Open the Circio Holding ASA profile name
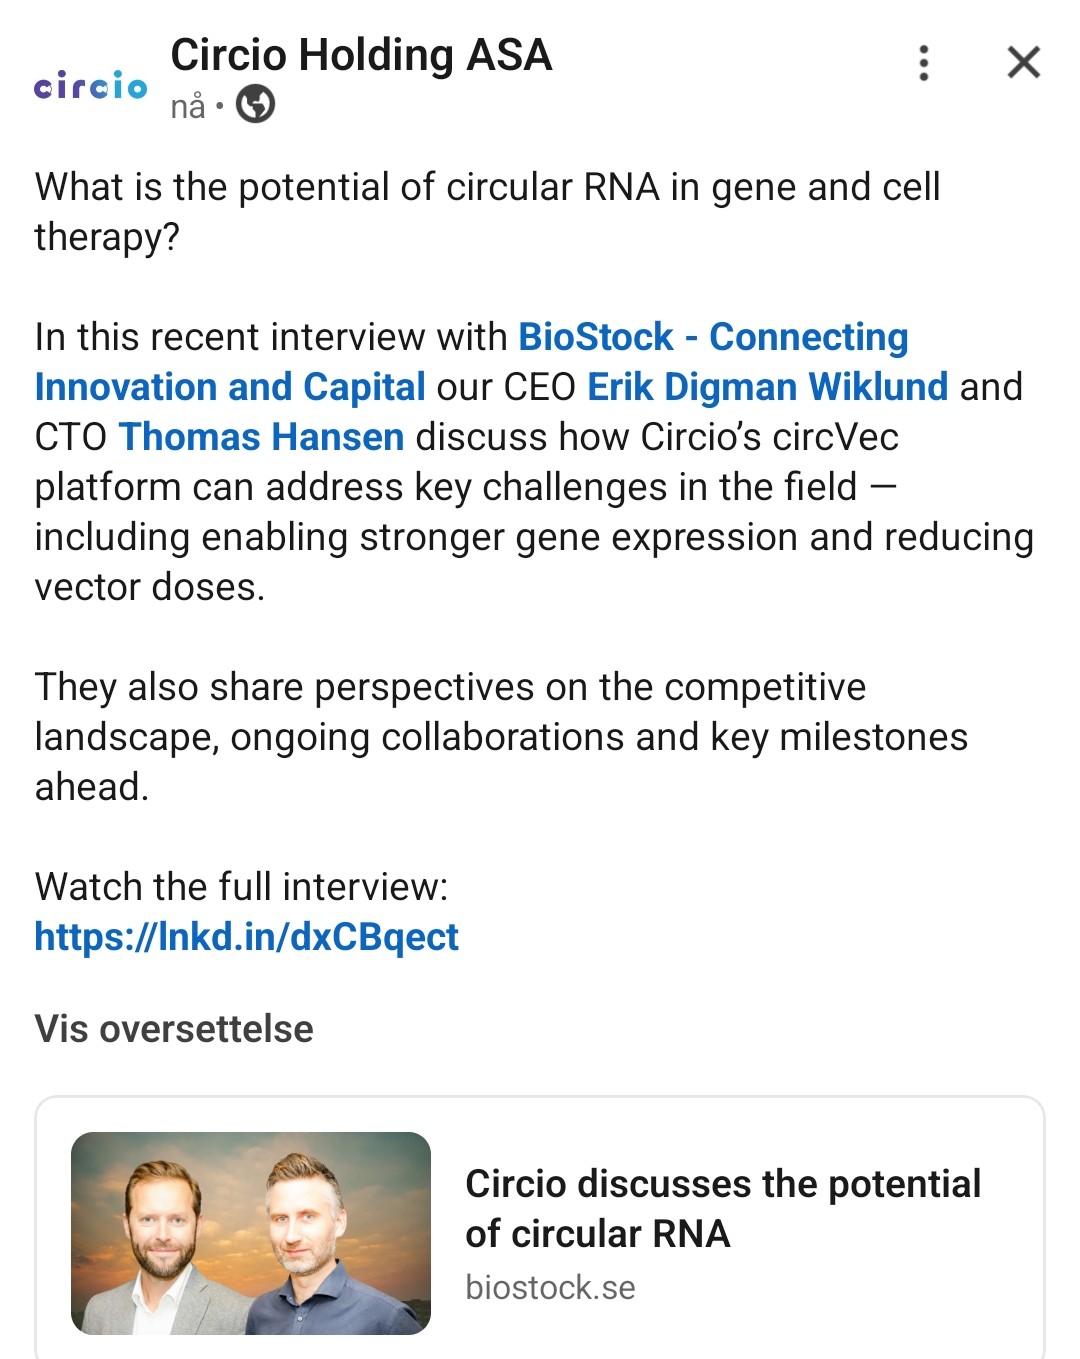 [361, 55]
